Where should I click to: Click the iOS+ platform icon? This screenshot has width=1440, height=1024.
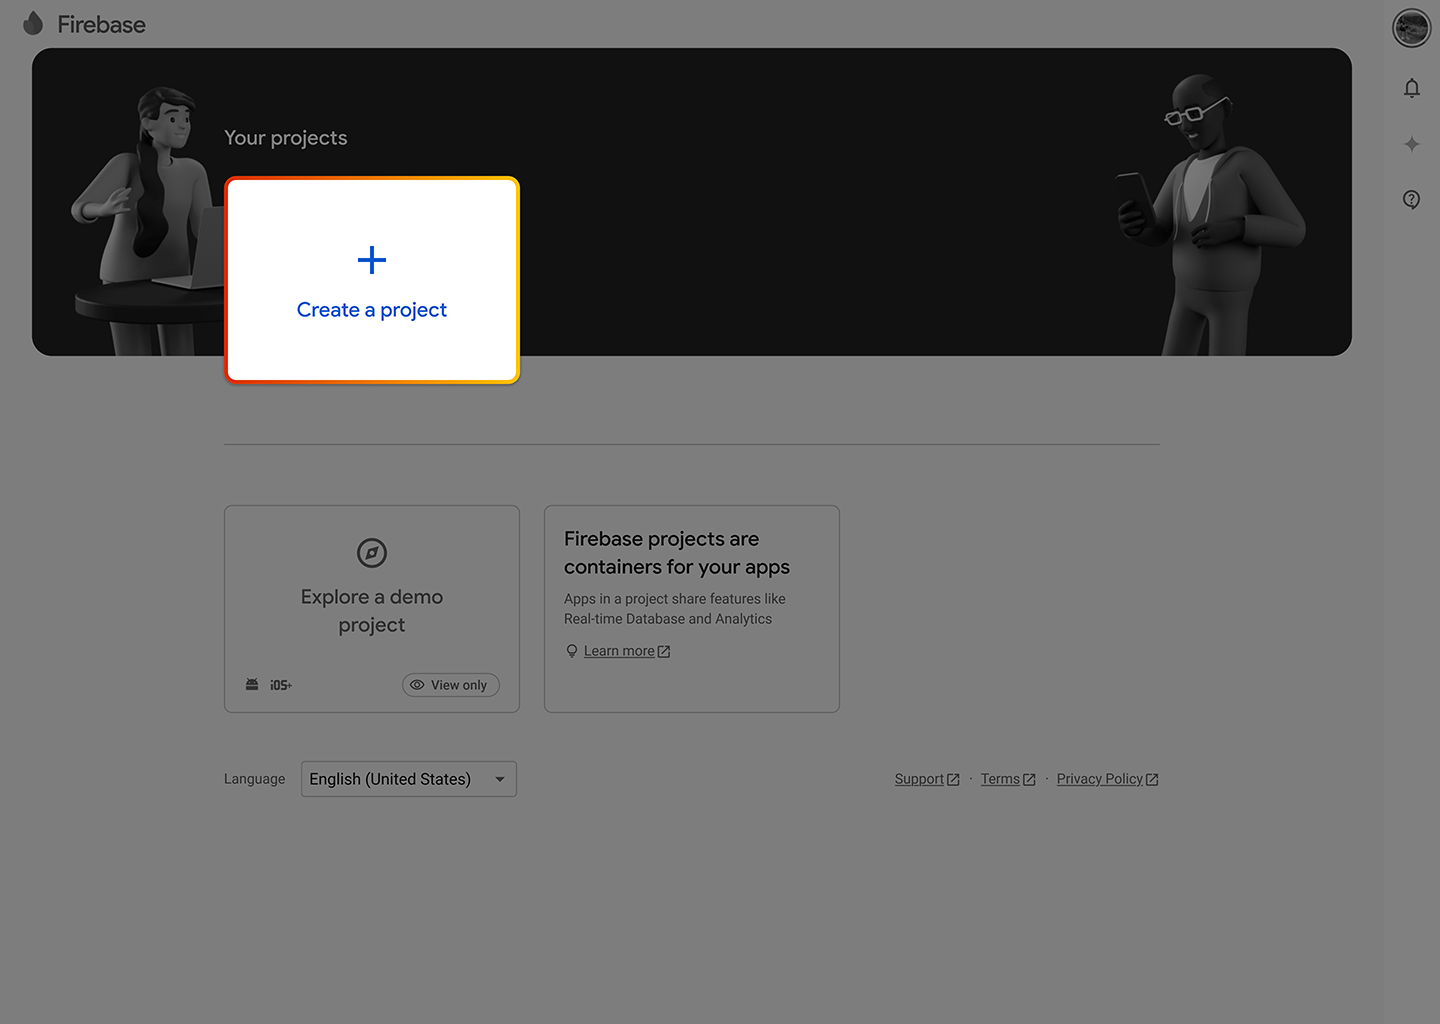281,685
